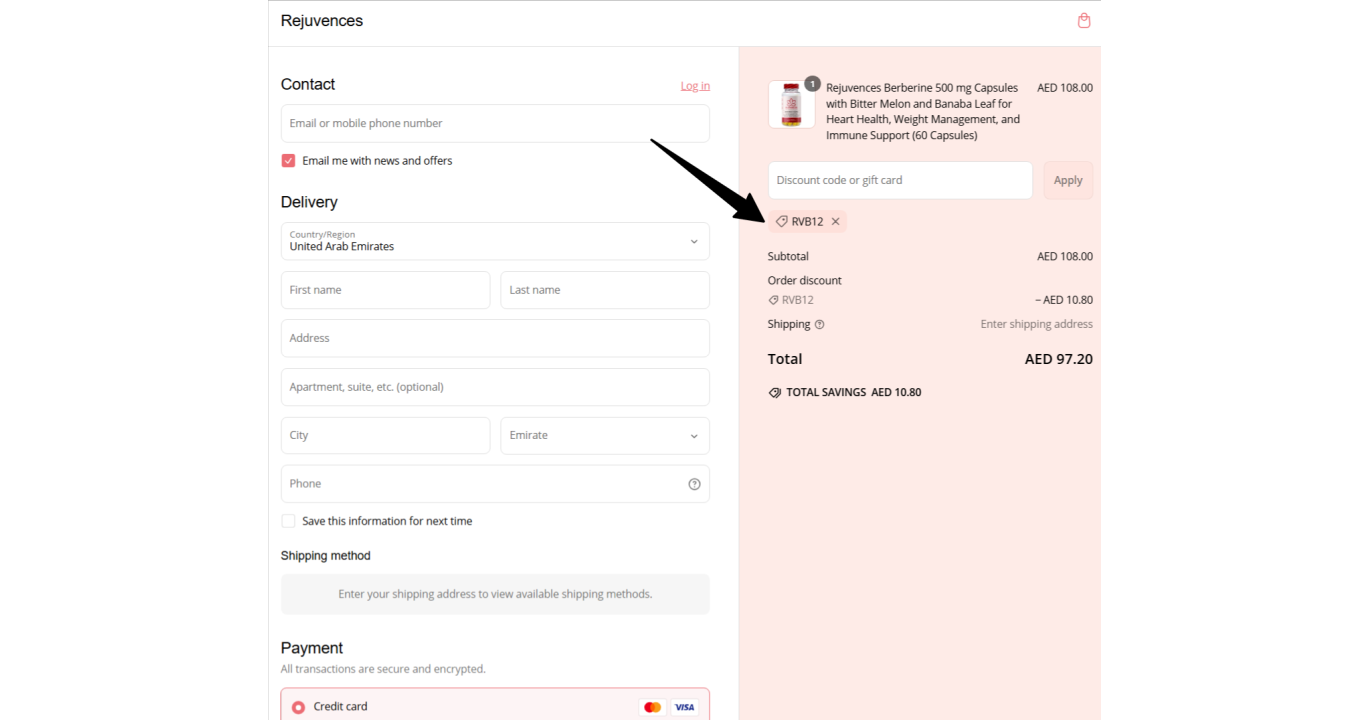Screen dimensions: 1368x720
Task: Click the Apply discount button
Action: (1068, 181)
